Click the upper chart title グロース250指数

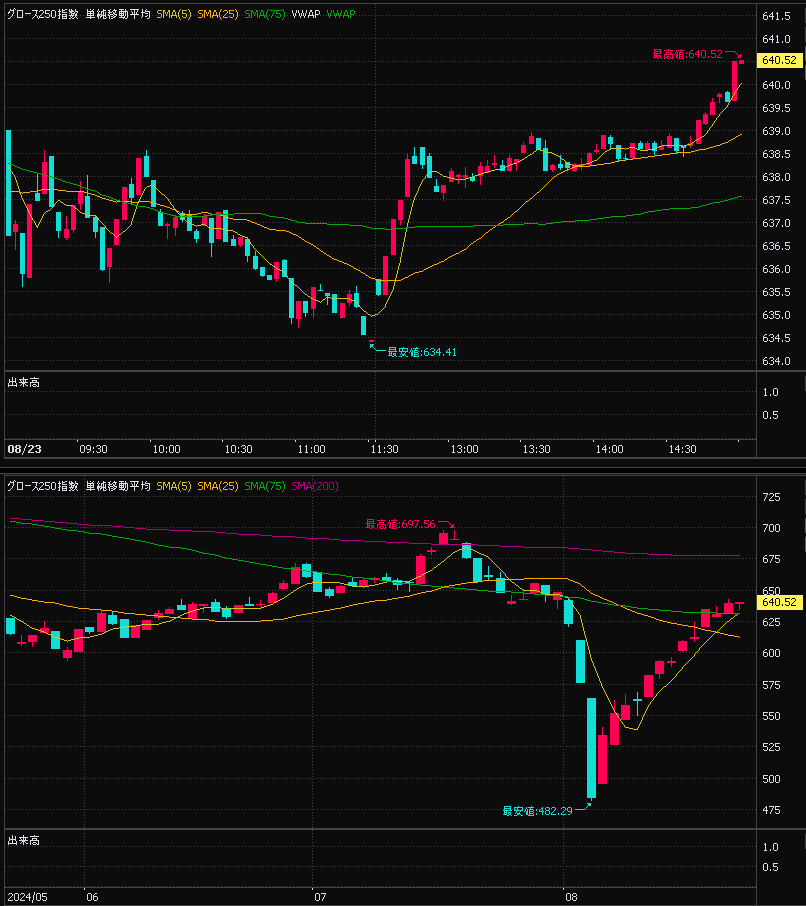tap(43, 14)
